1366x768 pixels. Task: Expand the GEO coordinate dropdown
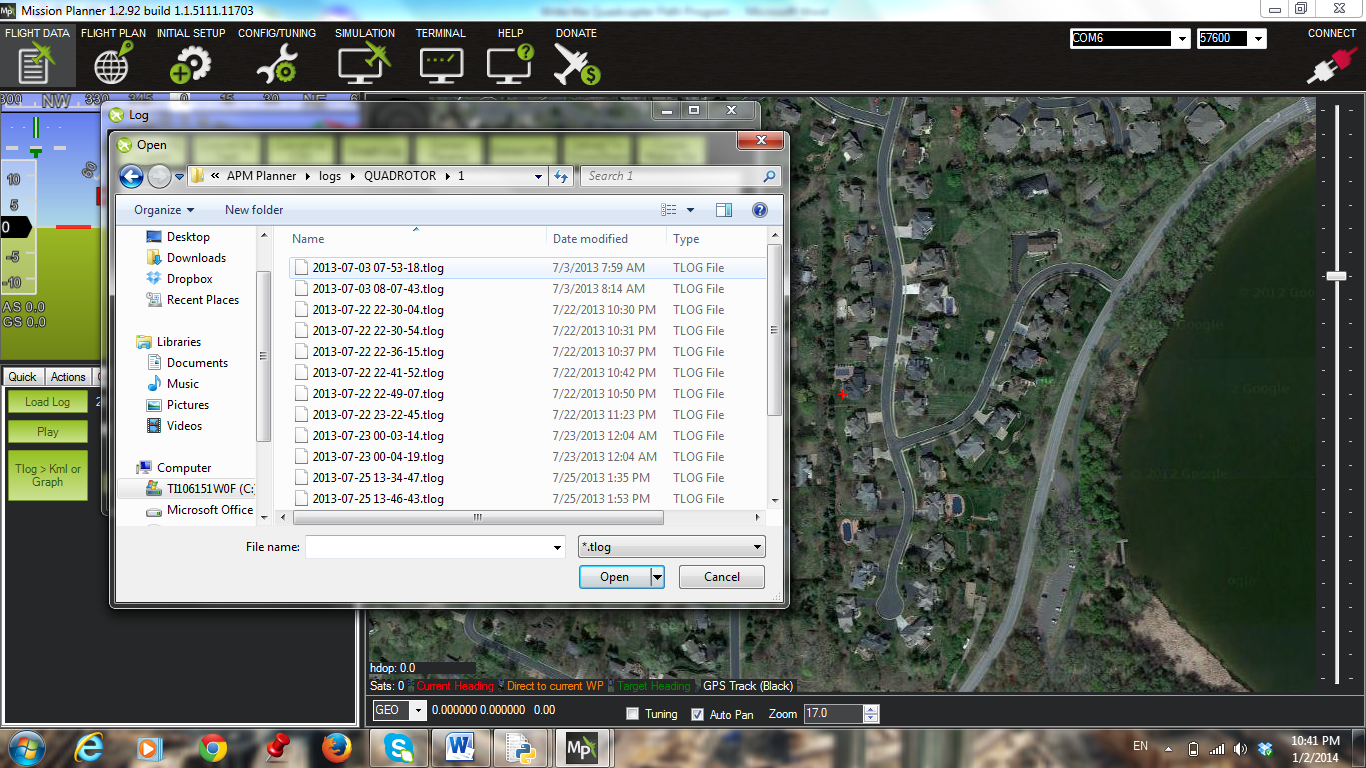418,710
